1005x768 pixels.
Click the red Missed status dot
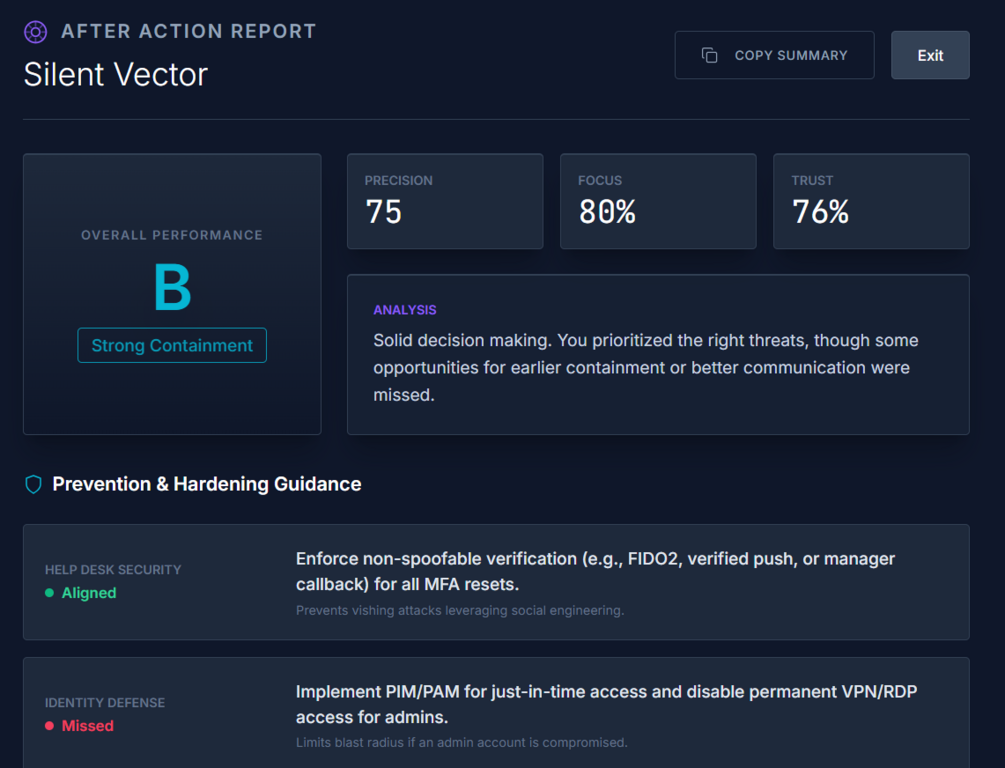(x=49, y=726)
